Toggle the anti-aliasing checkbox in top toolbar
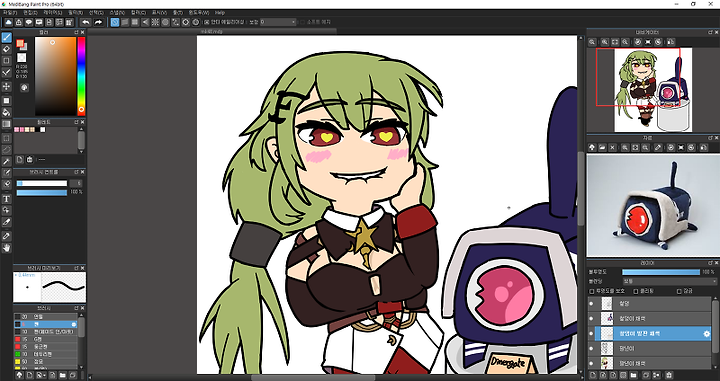The width and height of the screenshot is (720, 381). pos(207,22)
